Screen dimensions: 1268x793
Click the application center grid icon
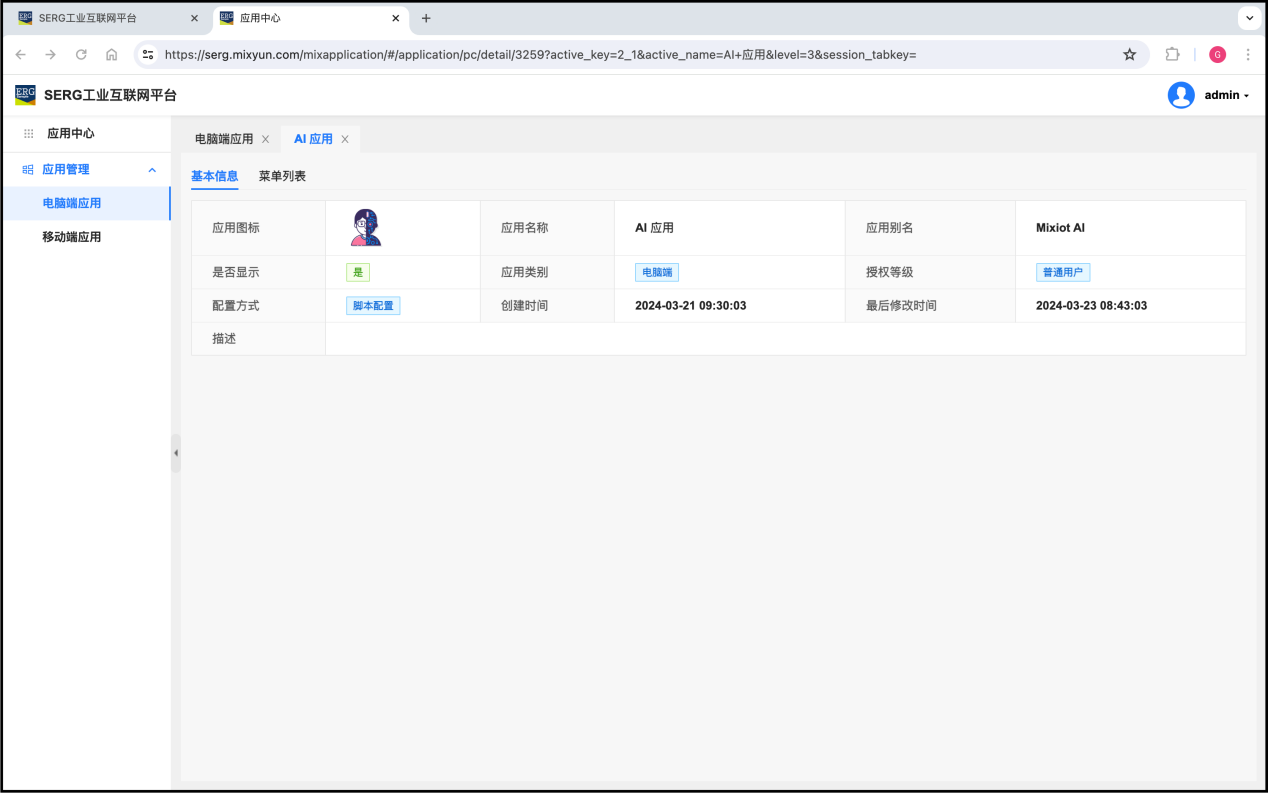pyautogui.click(x=28, y=133)
